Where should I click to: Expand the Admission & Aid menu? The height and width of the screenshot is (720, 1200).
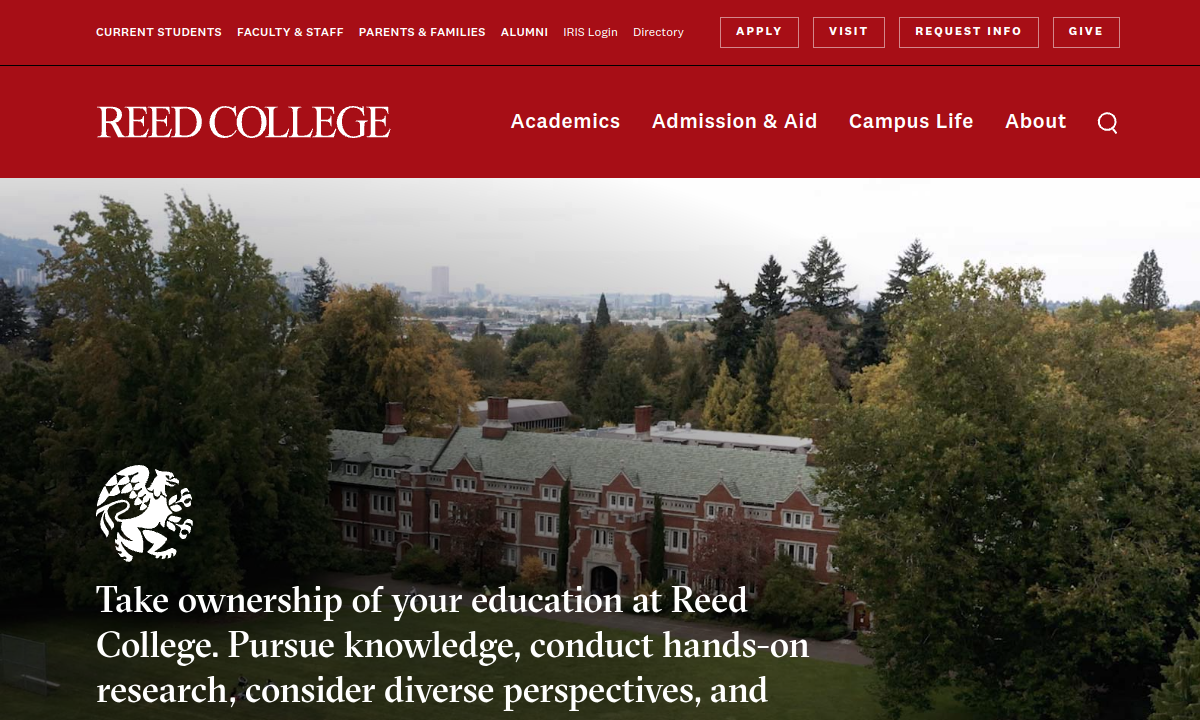tap(734, 121)
